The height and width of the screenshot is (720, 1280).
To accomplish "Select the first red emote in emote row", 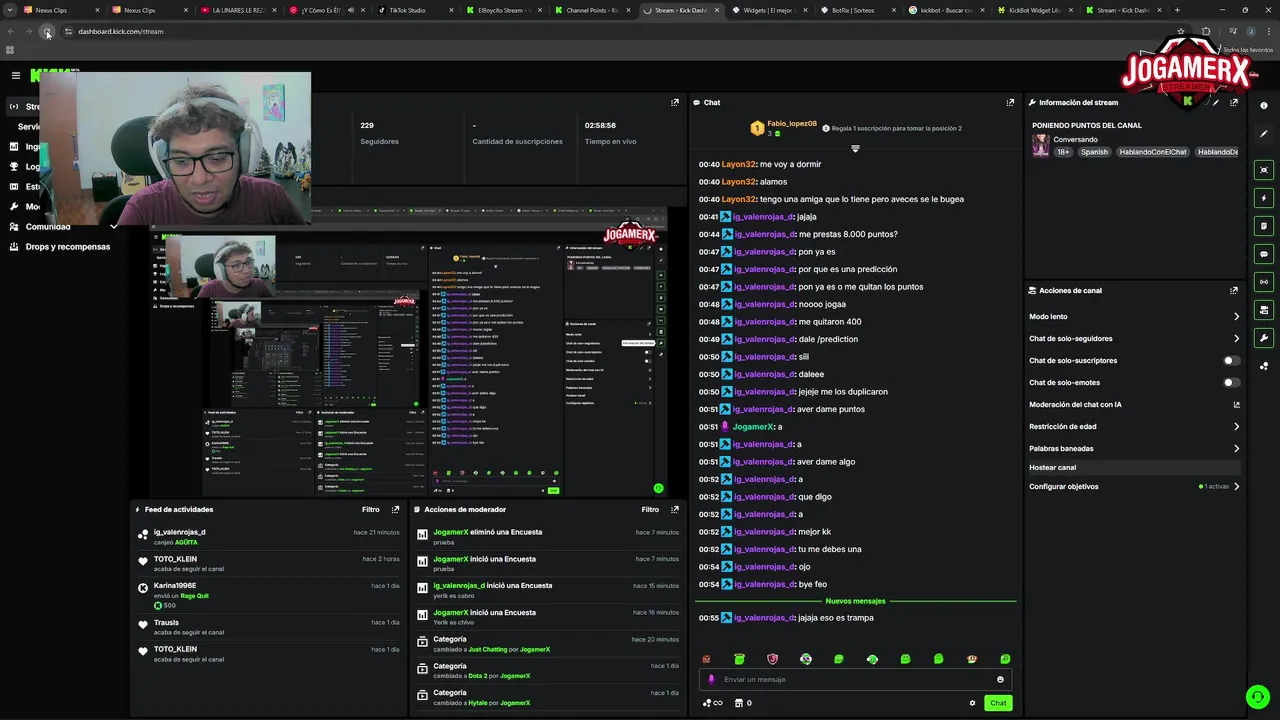I will (x=706, y=659).
